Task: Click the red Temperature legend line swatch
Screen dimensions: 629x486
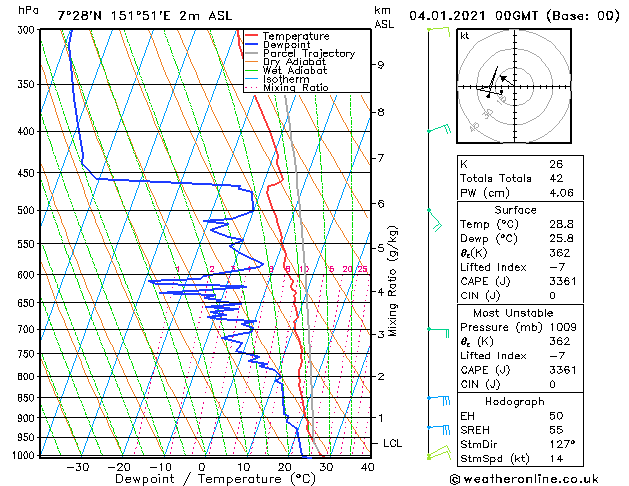Action: (252, 36)
